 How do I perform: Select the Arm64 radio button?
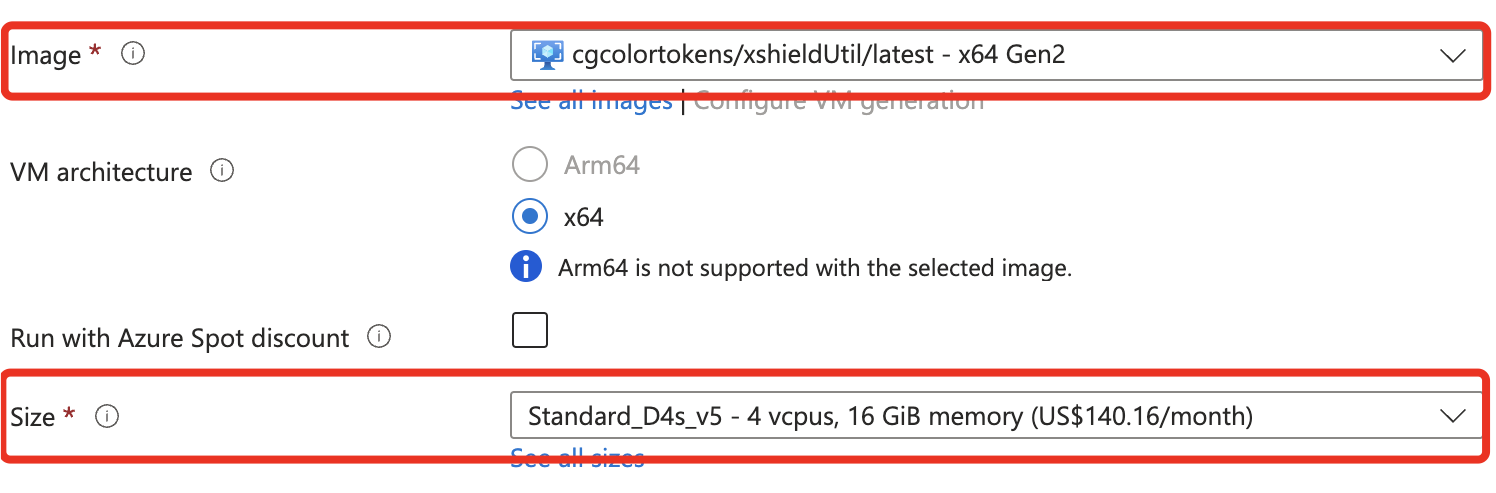(530, 165)
